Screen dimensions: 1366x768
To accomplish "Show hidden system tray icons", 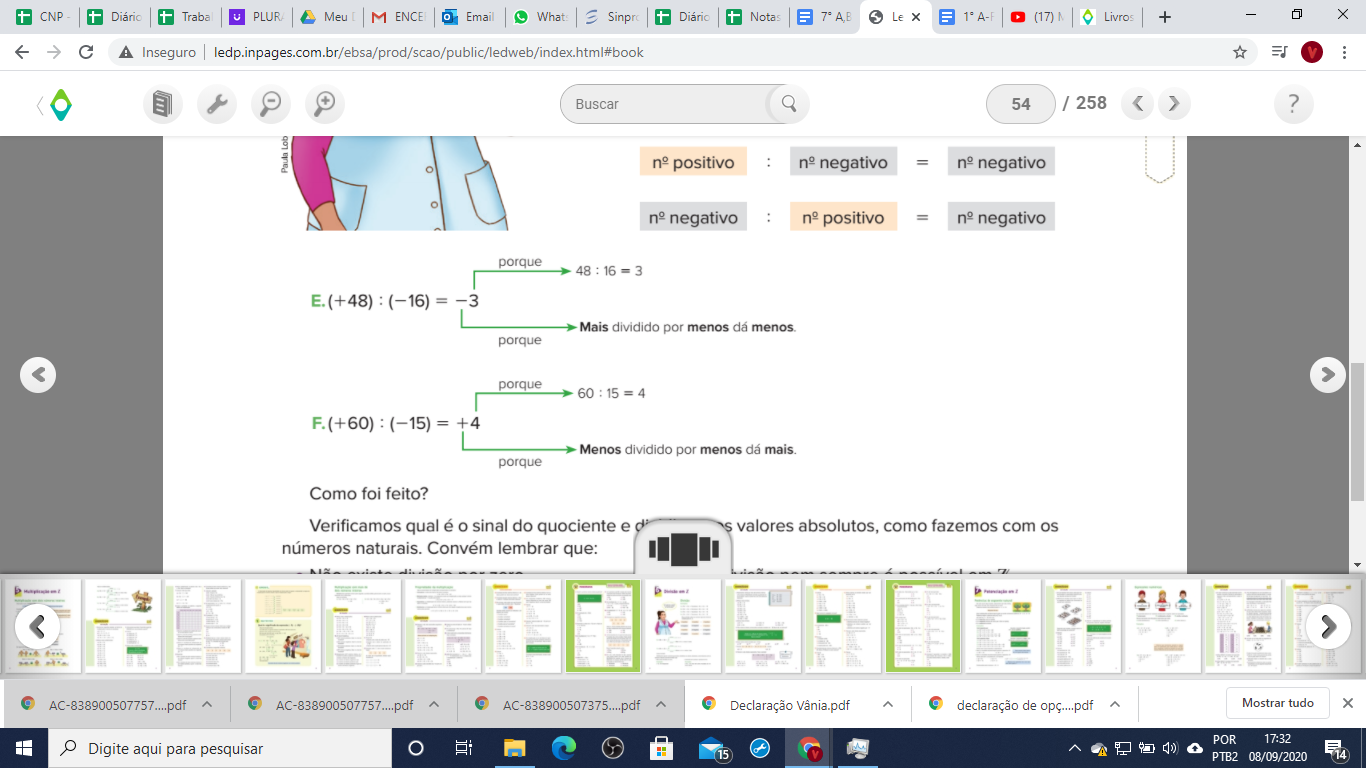I will click(1075, 748).
